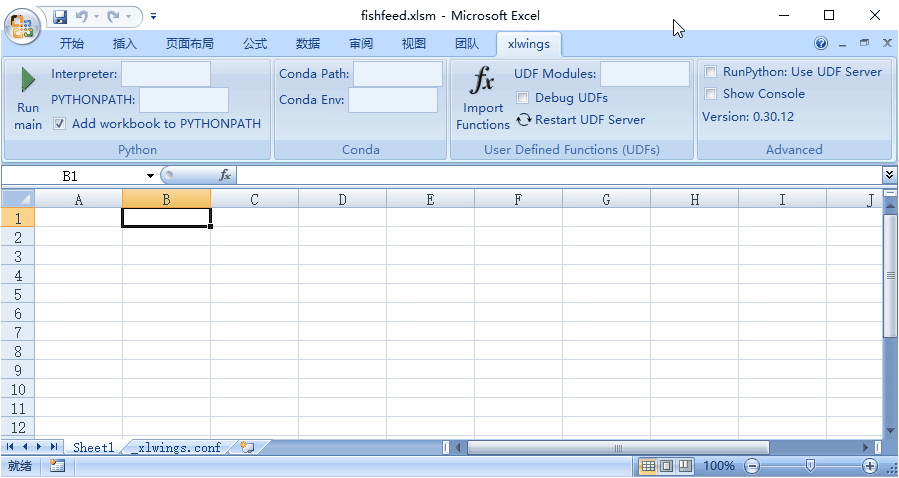Viewport: 899px width, 478px height.
Task: Select column G header
Action: pyautogui.click(x=606, y=199)
